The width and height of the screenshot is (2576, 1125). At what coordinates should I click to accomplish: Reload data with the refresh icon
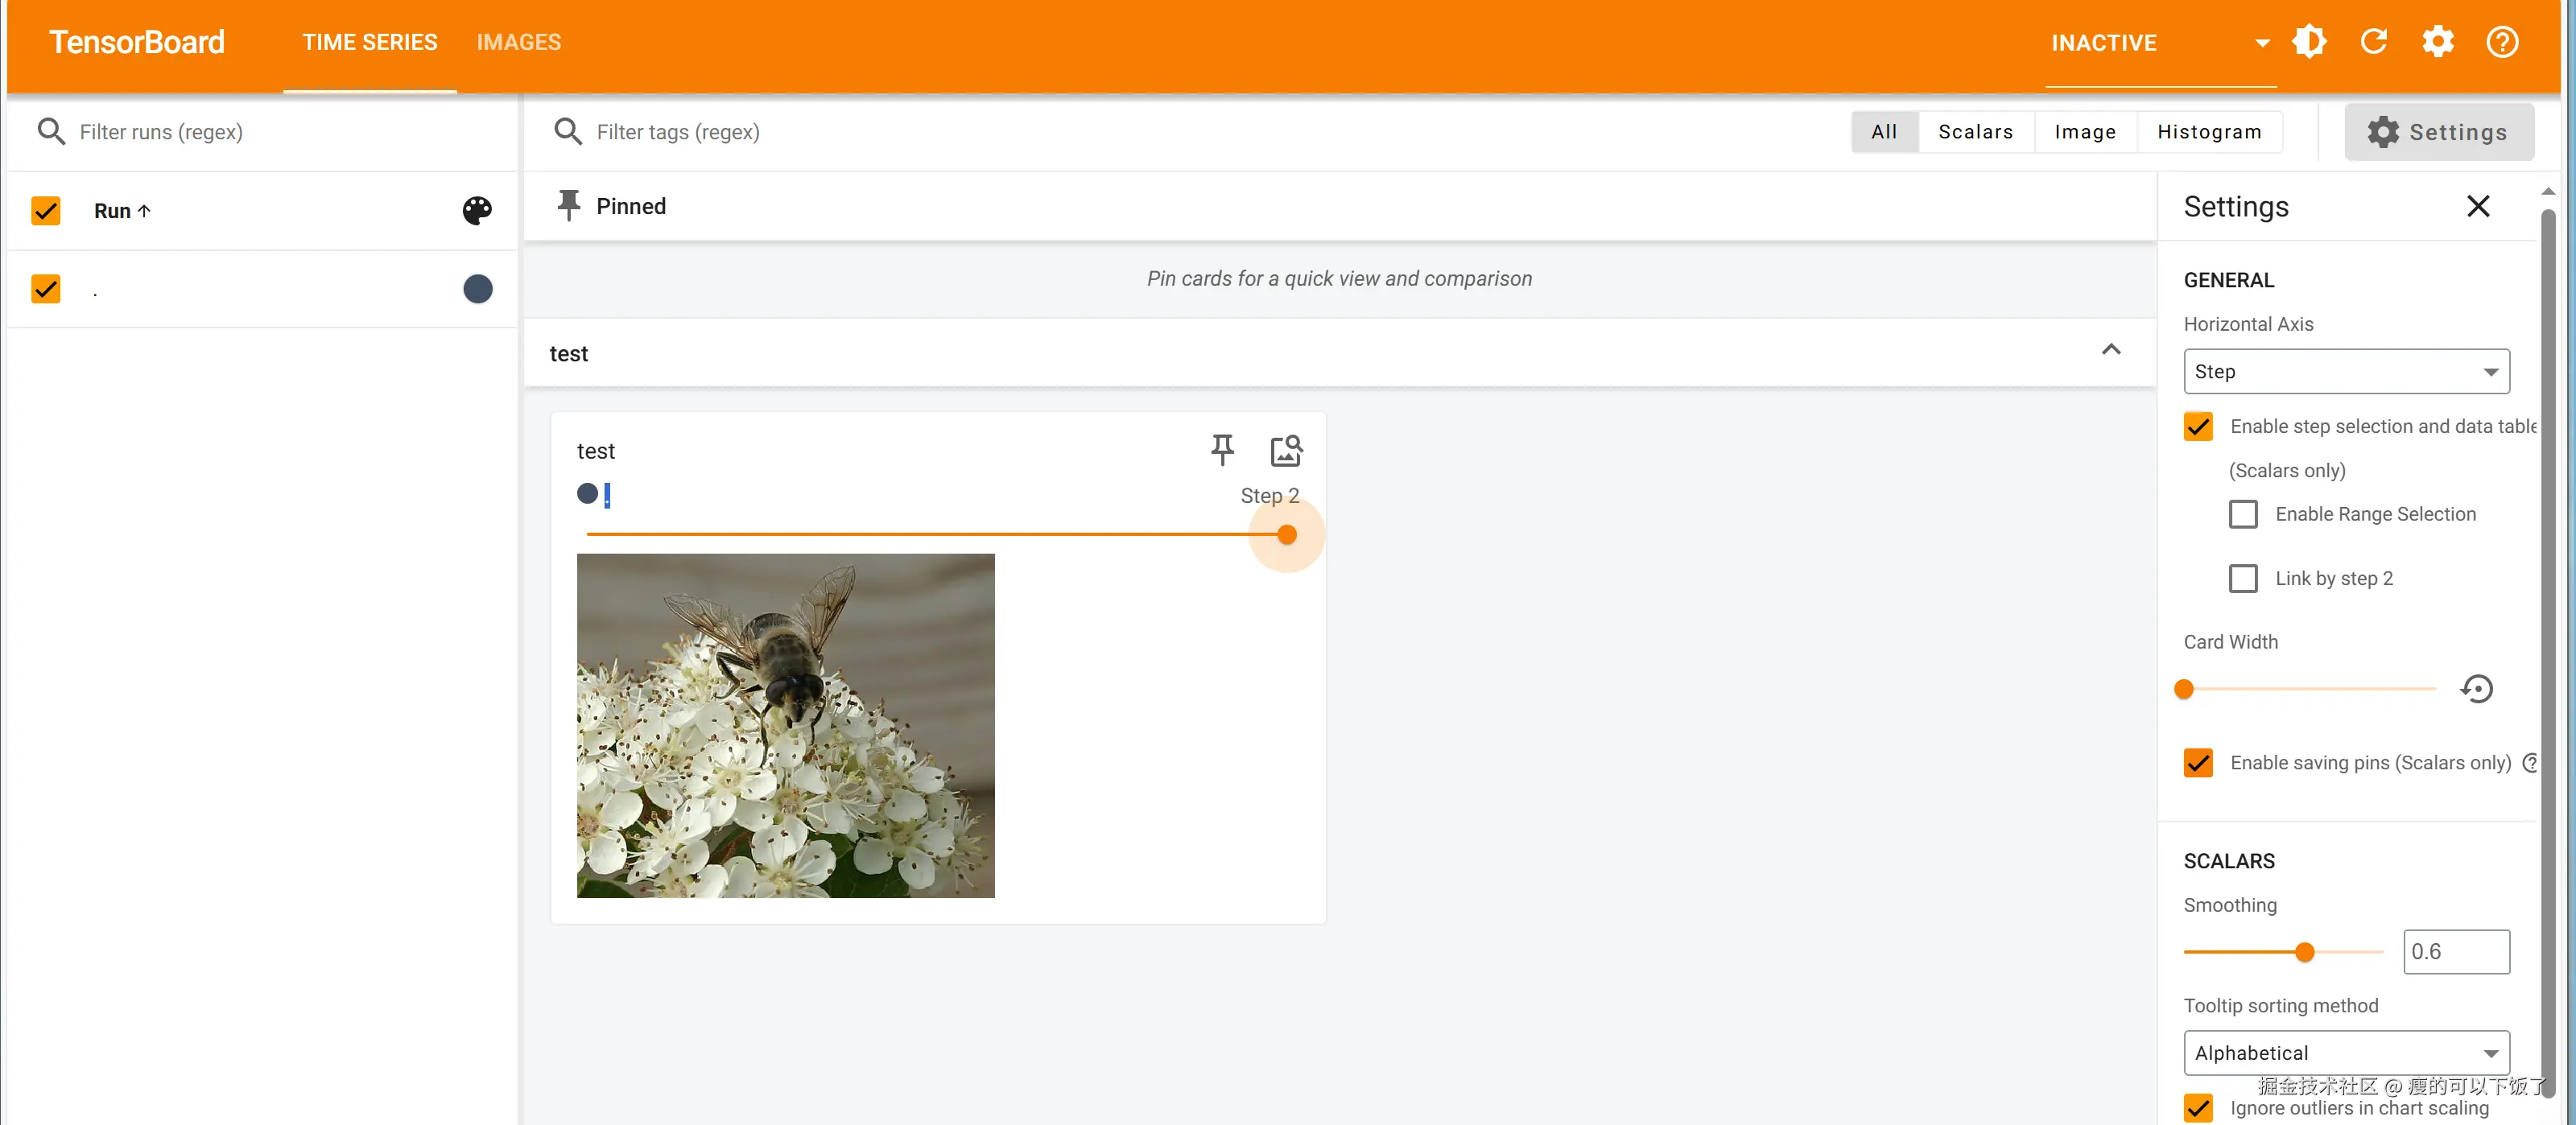(x=2373, y=42)
